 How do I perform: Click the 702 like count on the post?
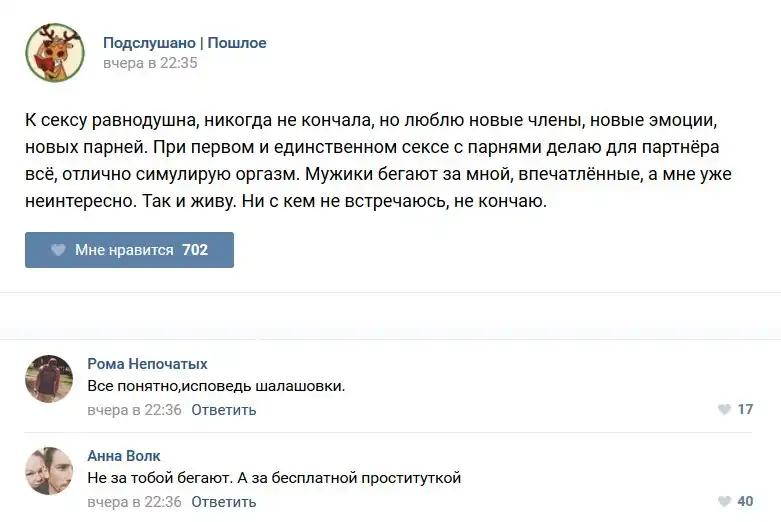point(195,250)
